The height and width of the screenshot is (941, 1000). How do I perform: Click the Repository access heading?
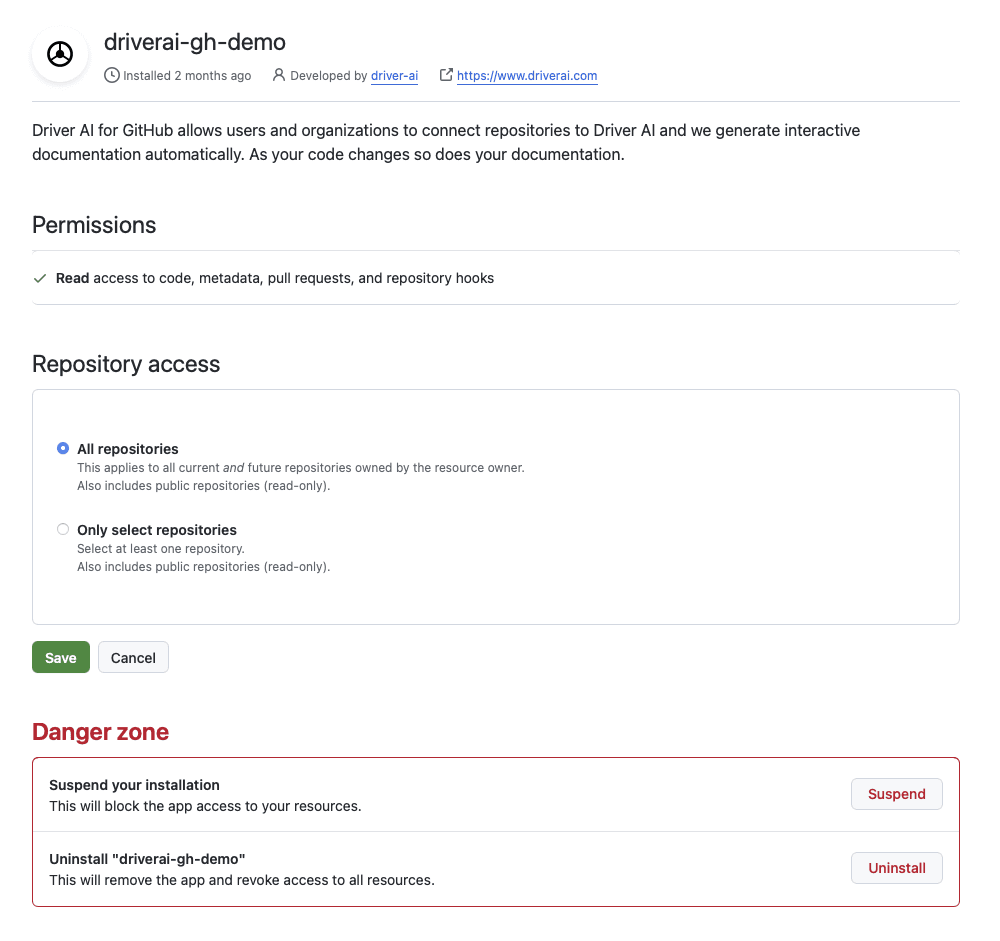coord(126,364)
